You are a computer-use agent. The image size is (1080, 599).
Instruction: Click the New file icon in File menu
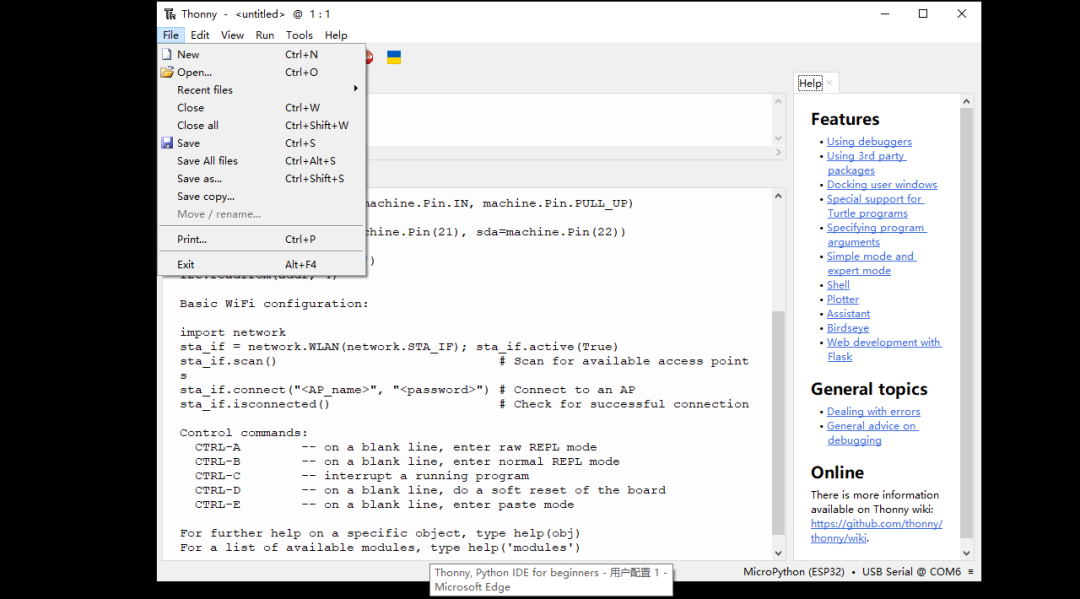point(167,54)
